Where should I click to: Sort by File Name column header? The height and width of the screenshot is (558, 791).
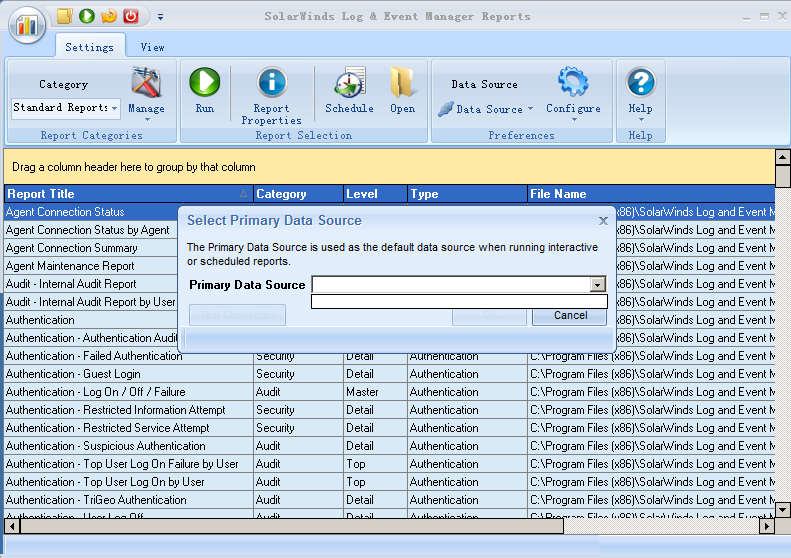(651, 194)
